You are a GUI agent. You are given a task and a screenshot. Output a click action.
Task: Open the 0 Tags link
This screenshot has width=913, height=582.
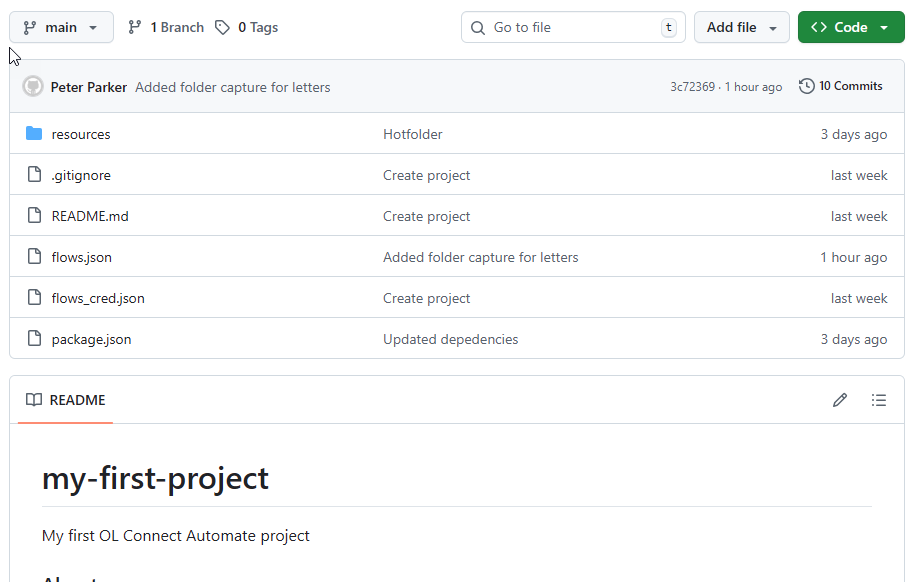coord(247,27)
